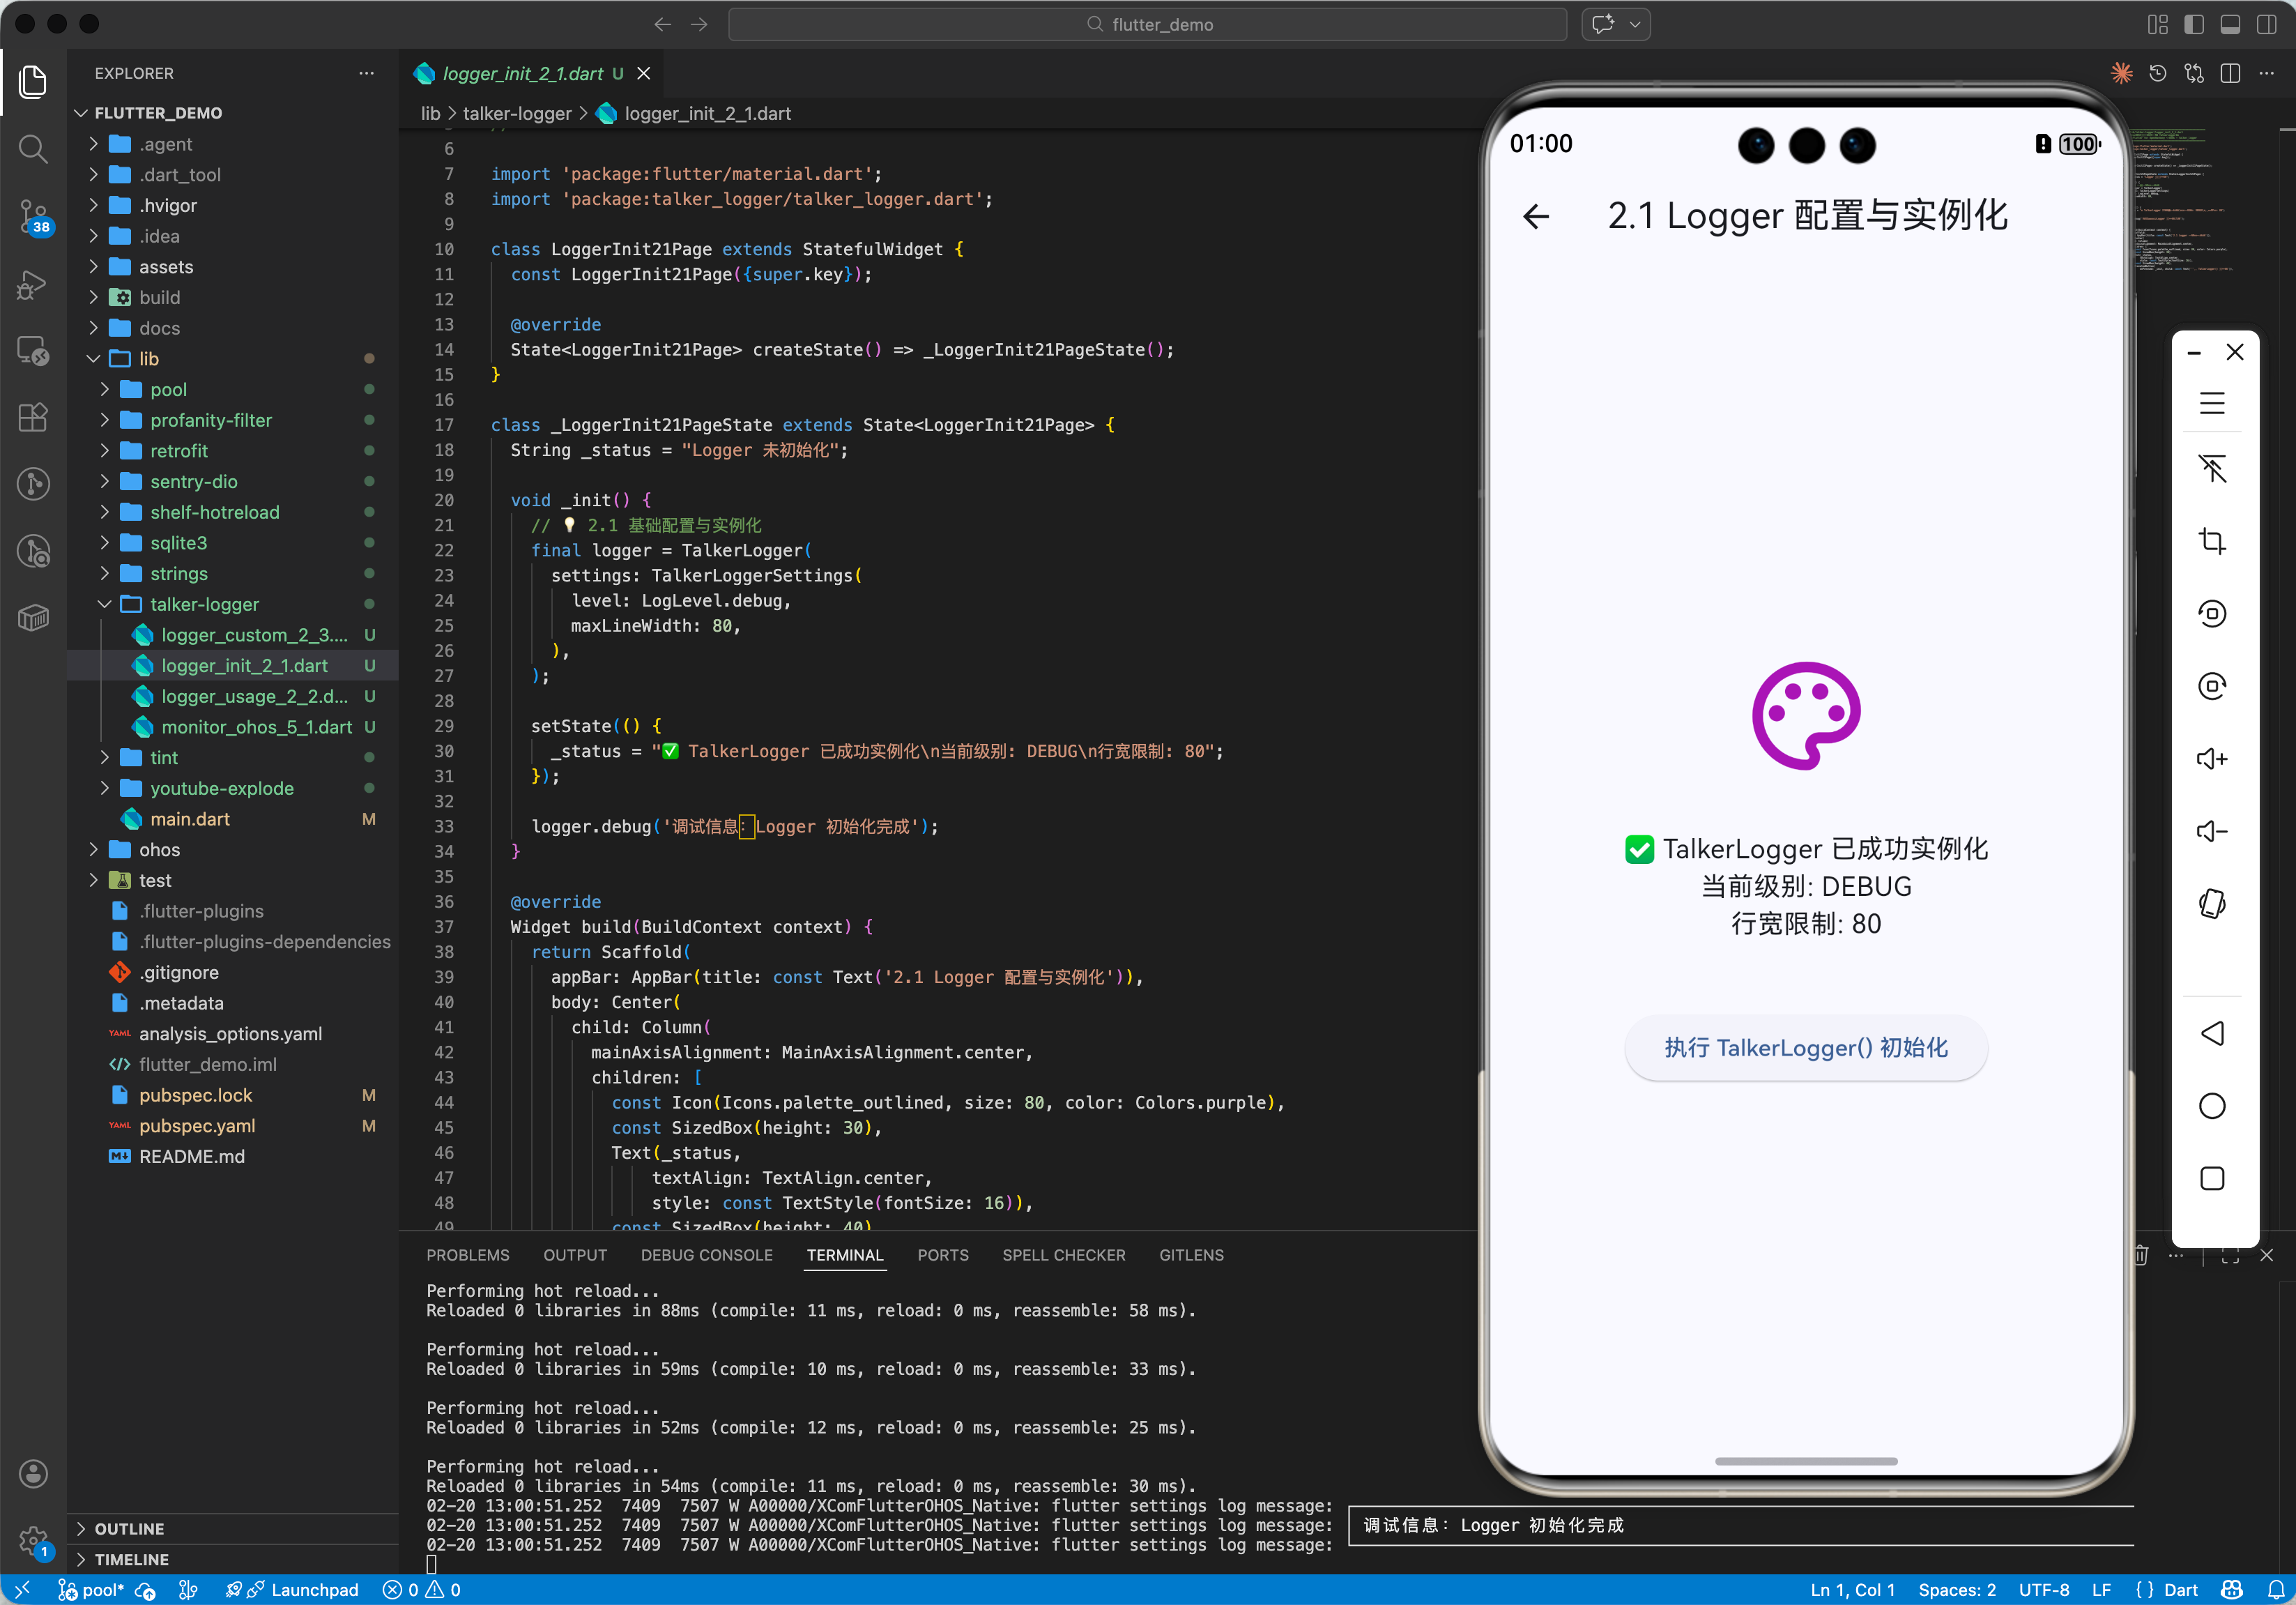
Task: Expand the youtube-explode folder
Action: point(104,788)
